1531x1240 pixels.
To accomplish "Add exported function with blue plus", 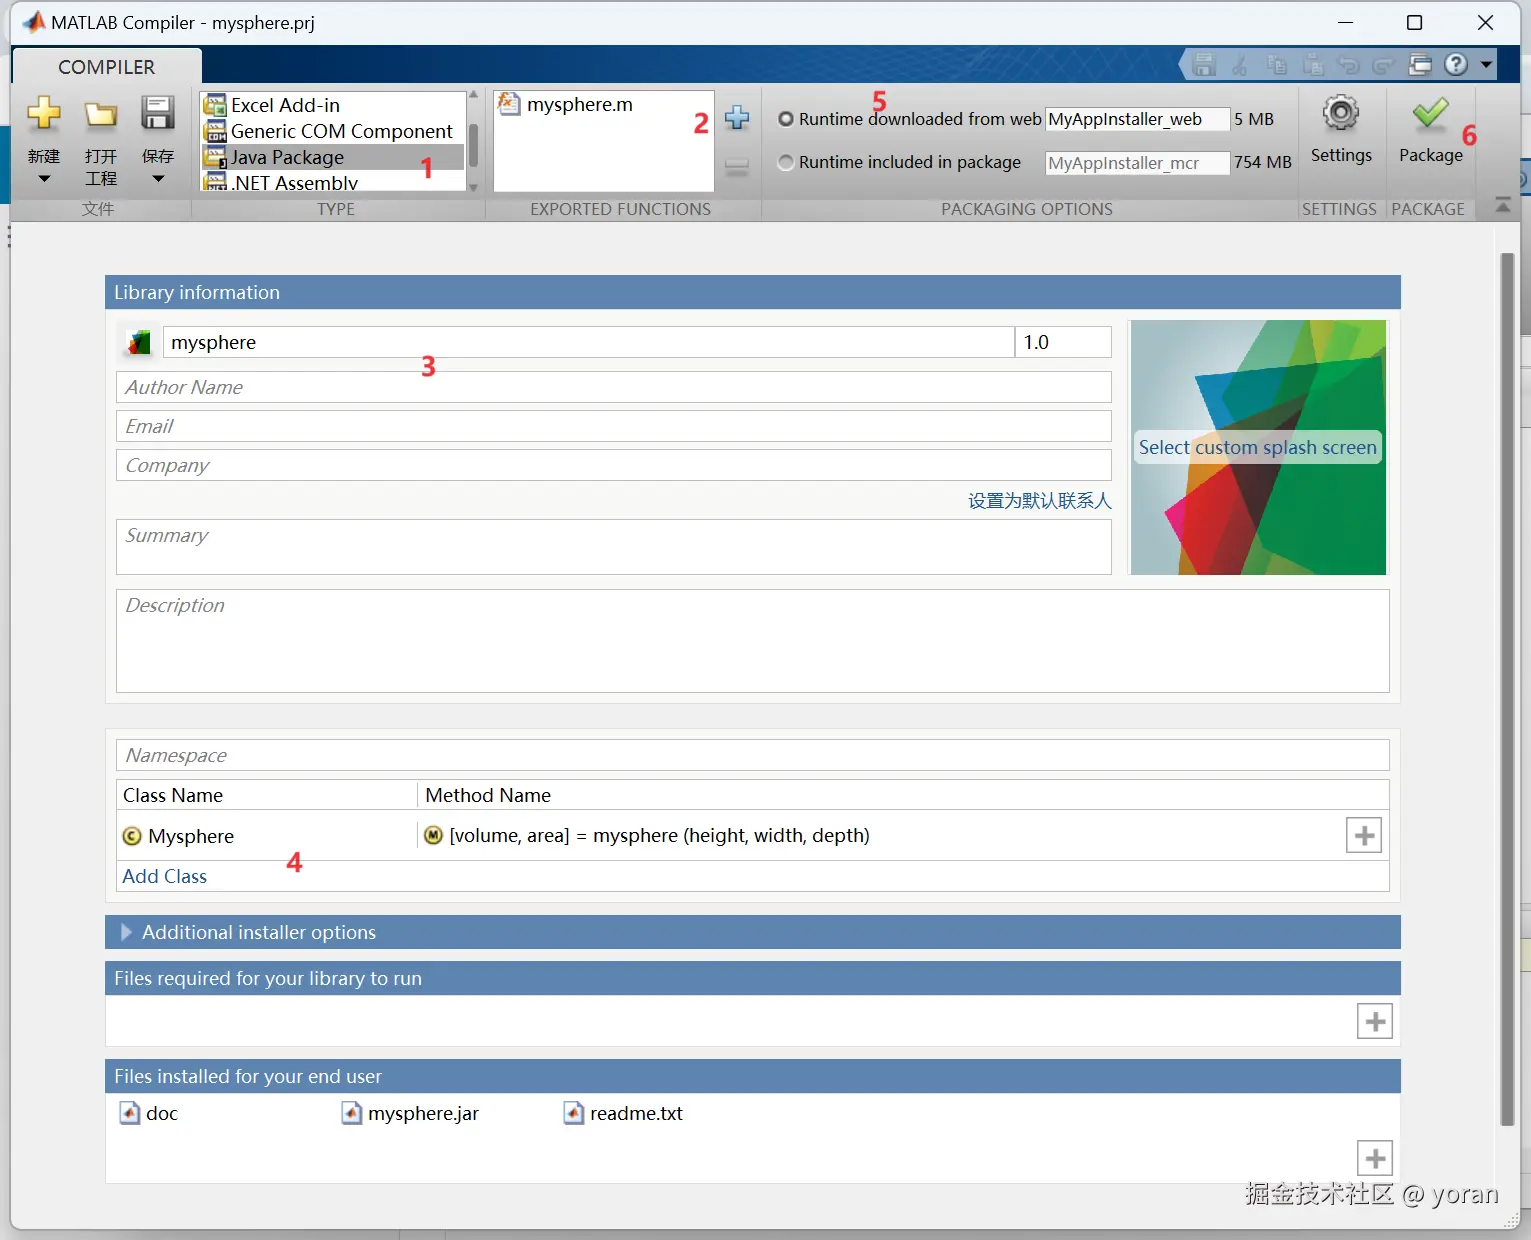I will (737, 117).
